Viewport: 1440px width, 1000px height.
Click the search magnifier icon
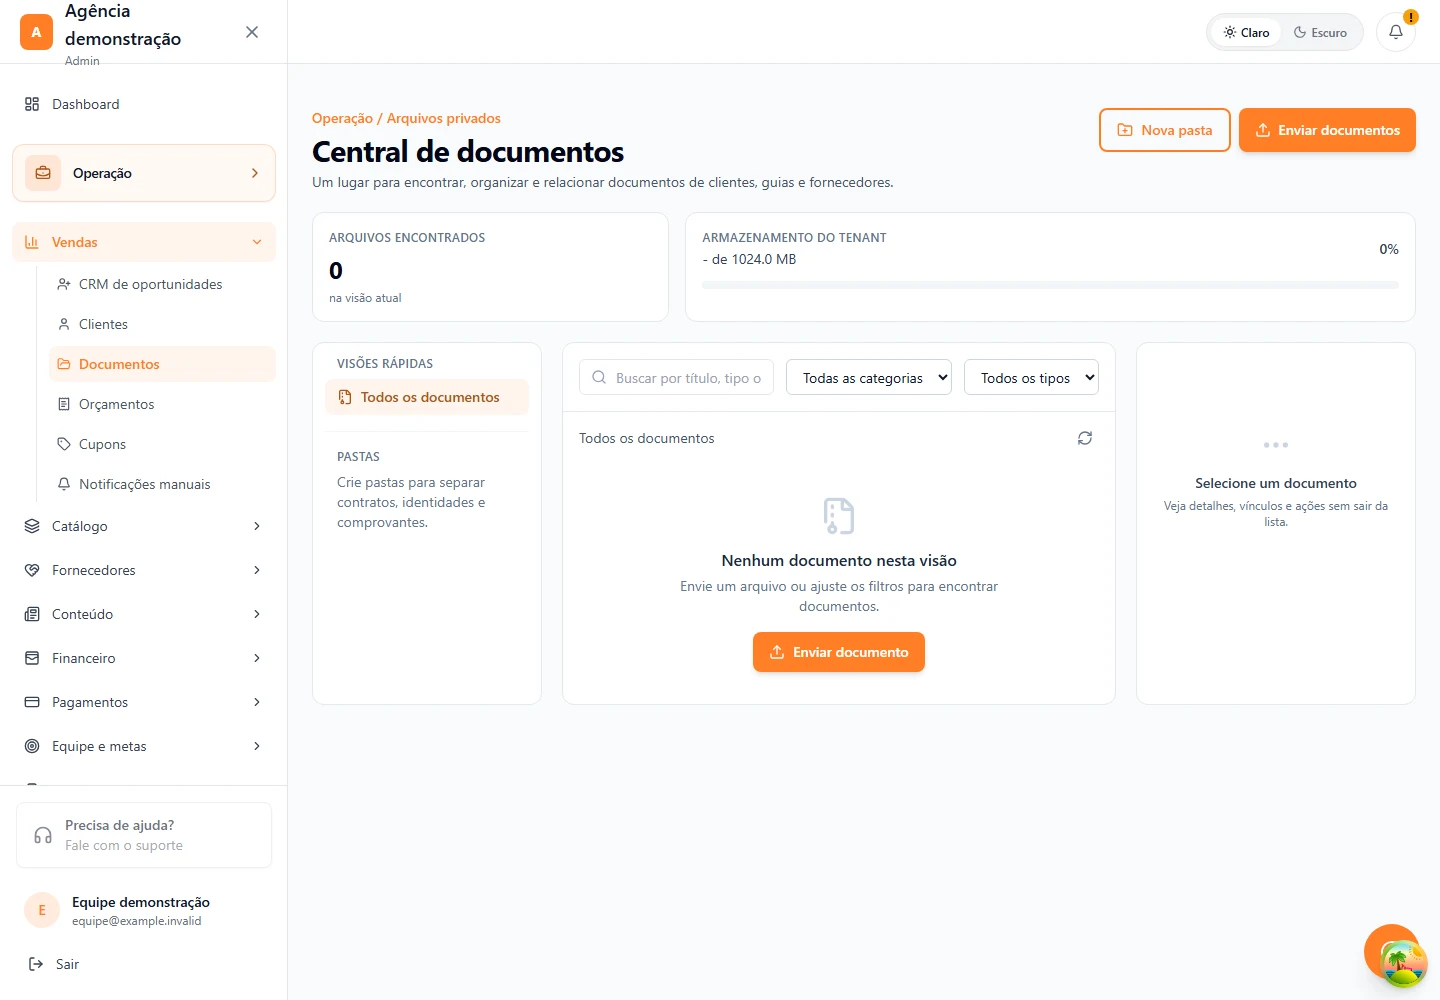[x=599, y=377]
